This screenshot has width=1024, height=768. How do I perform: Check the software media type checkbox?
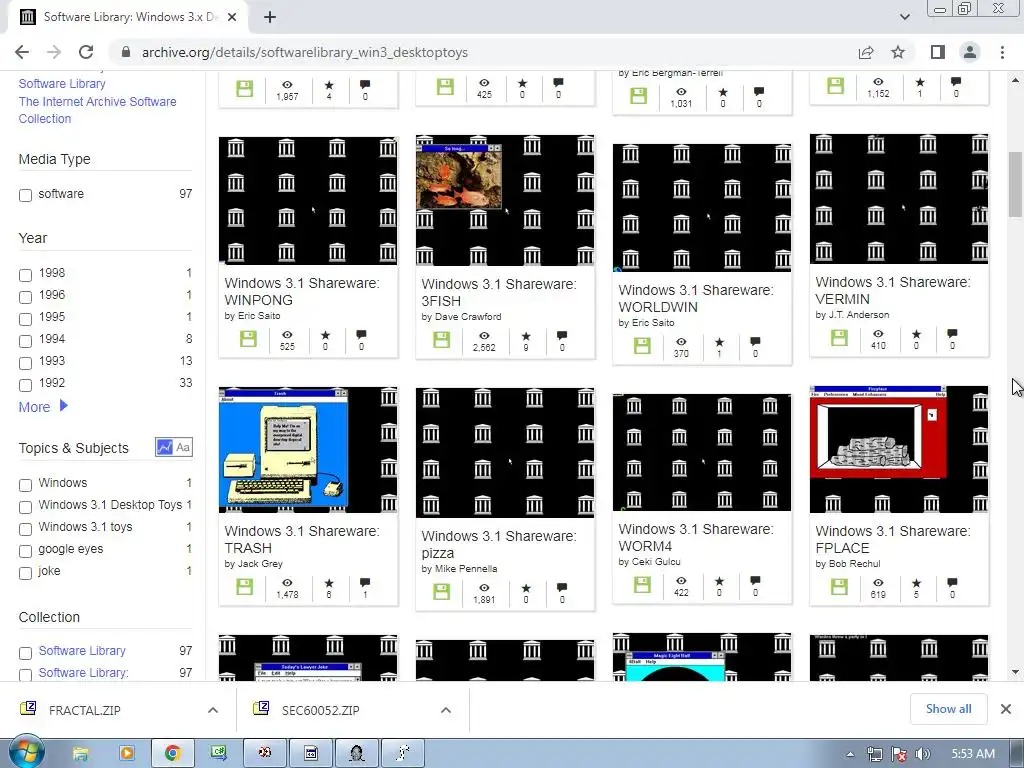(x=25, y=195)
